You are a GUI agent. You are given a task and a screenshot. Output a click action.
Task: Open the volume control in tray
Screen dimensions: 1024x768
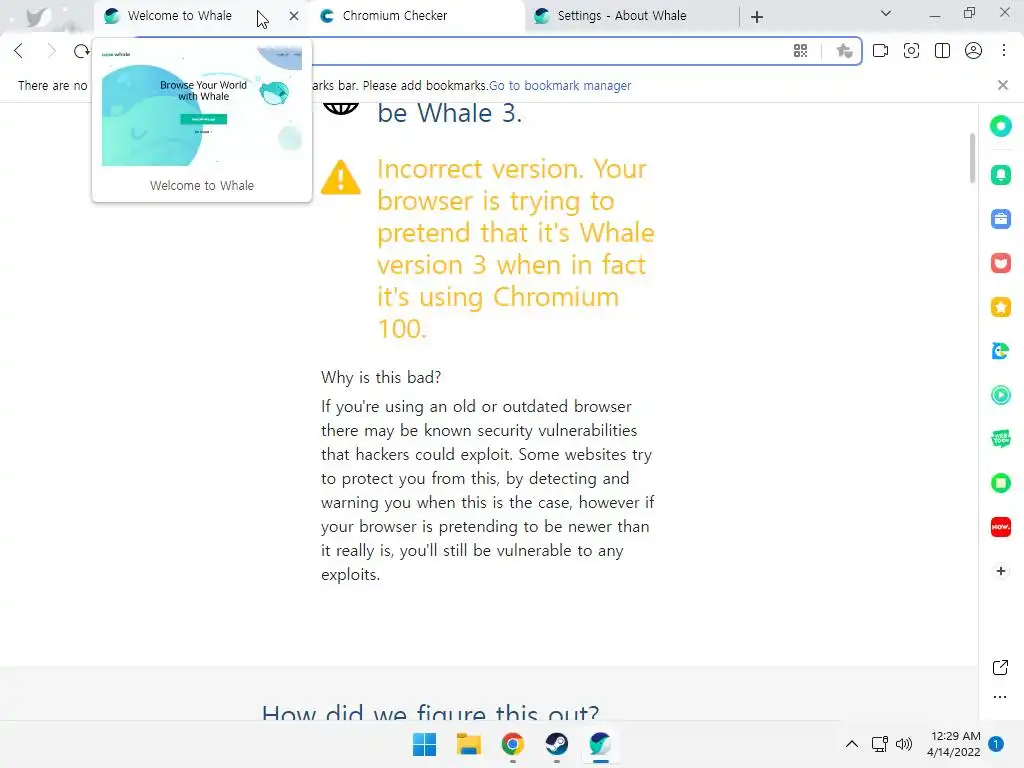904,744
